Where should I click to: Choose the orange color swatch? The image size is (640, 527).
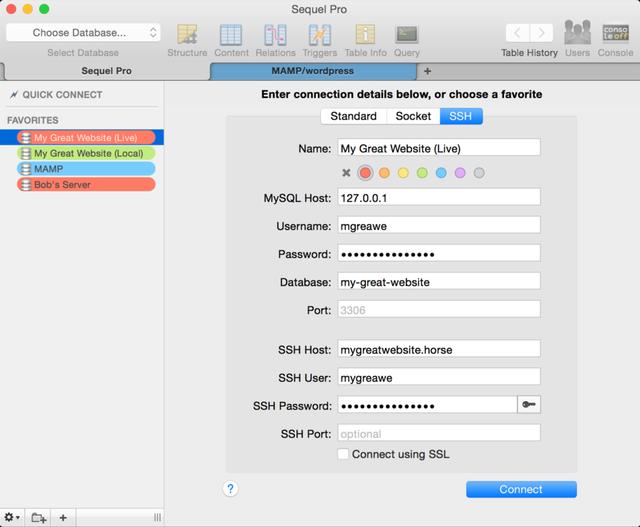coord(384,173)
